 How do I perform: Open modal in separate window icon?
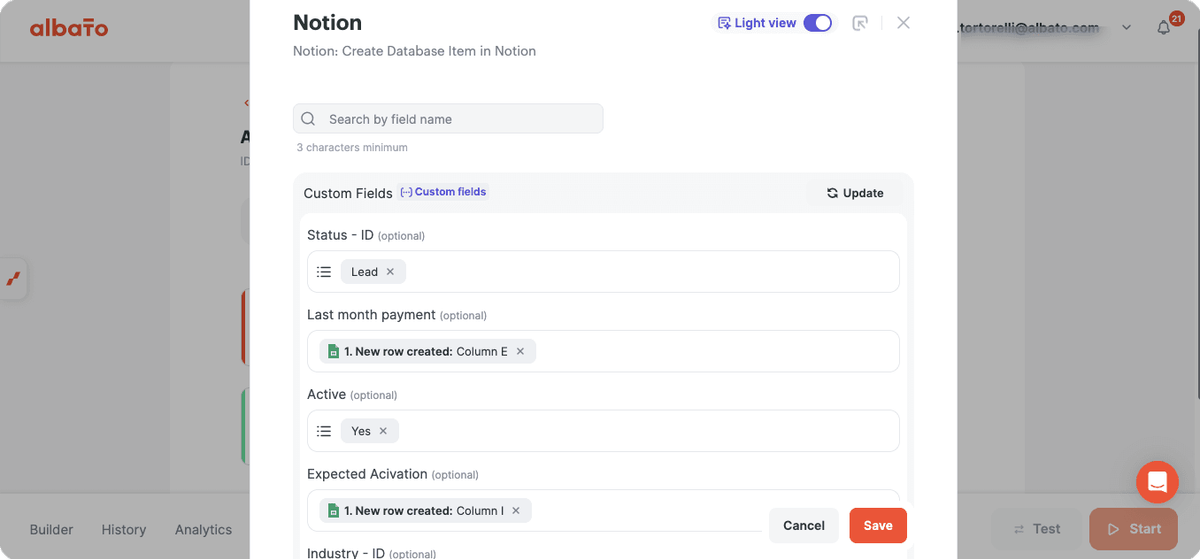859,23
